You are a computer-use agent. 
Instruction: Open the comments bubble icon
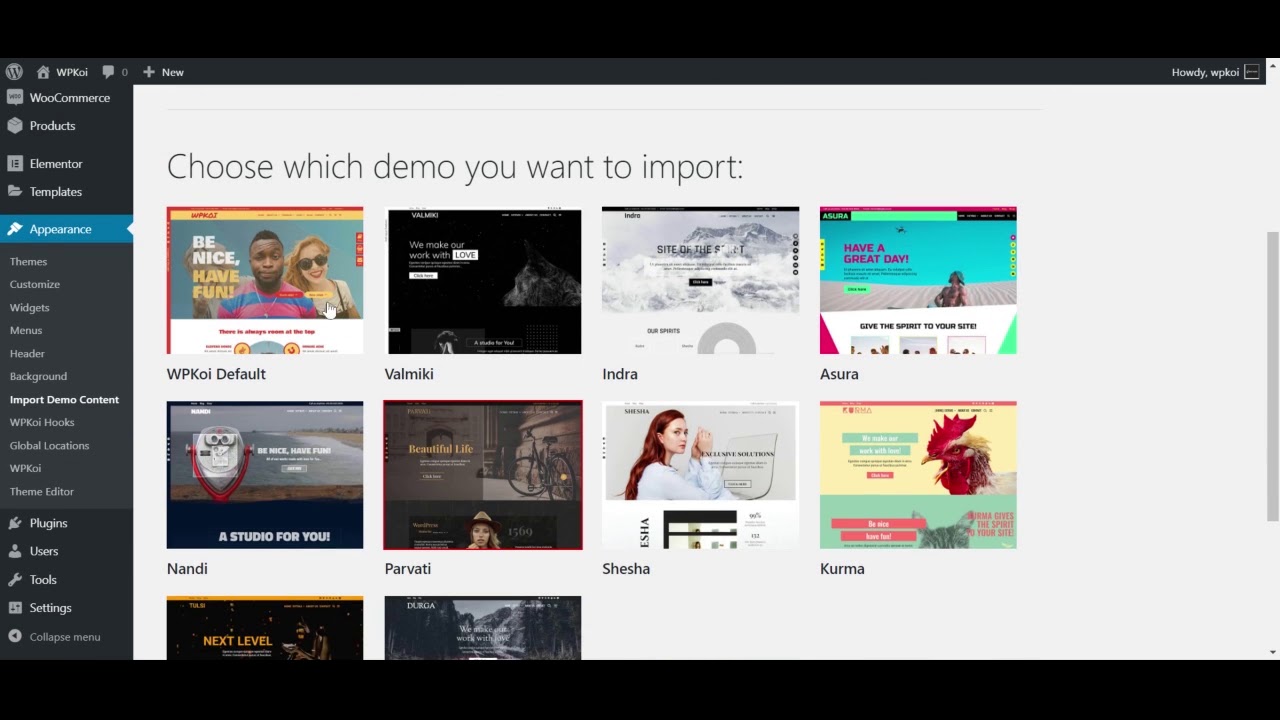click(108, 72)
